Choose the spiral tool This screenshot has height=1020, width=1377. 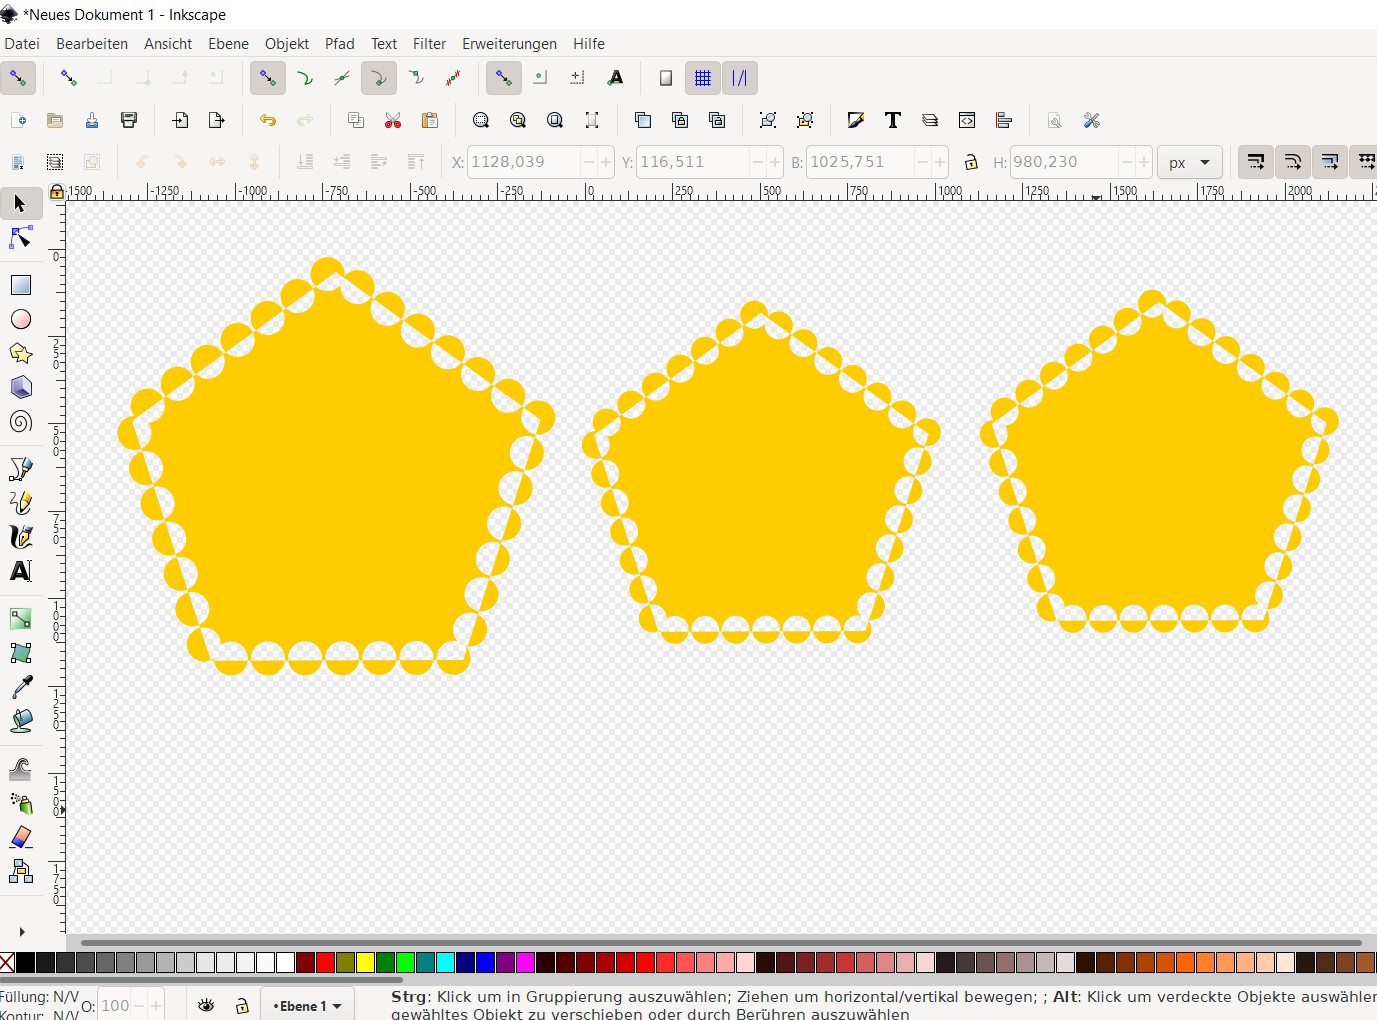[20, 421]
